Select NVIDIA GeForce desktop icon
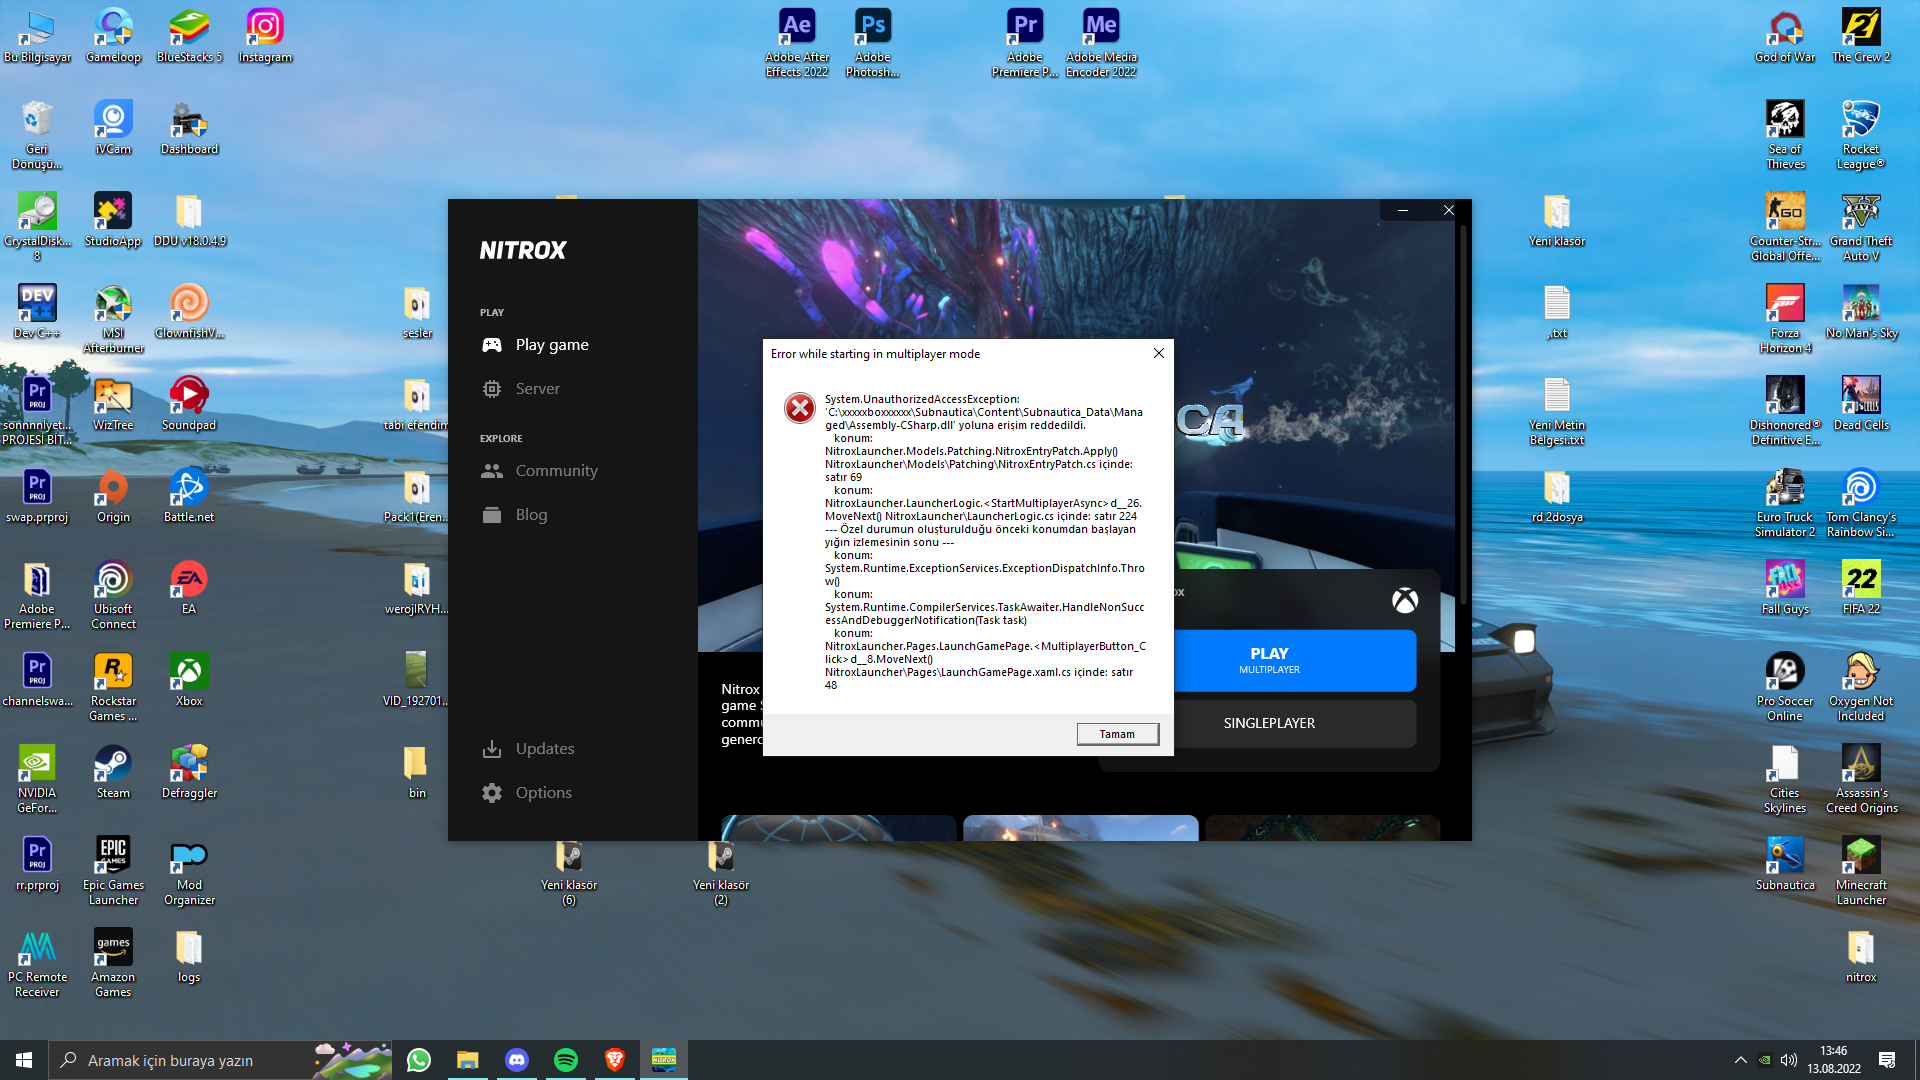The width and height of the screenshot is (1920, 1080). click(37, 779)
